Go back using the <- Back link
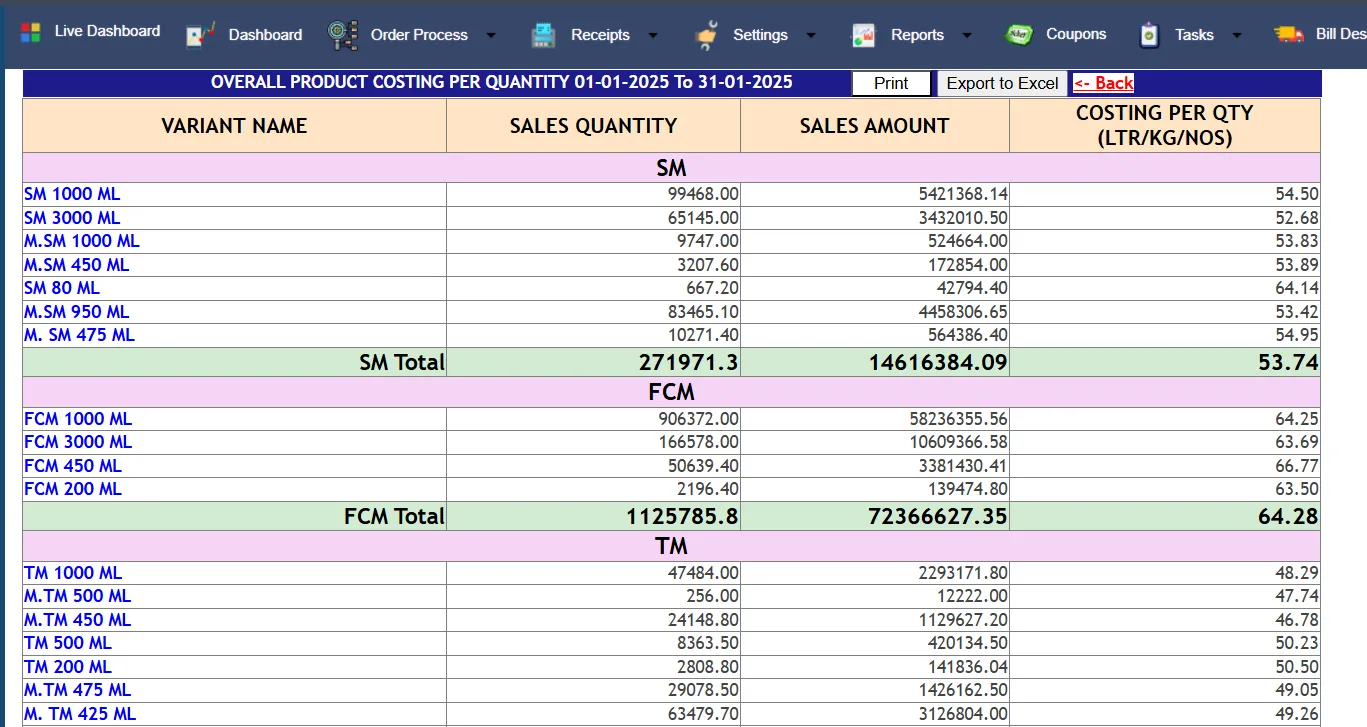The height and width of the screenshot is (727, 1367). (x=1104, y=83)
